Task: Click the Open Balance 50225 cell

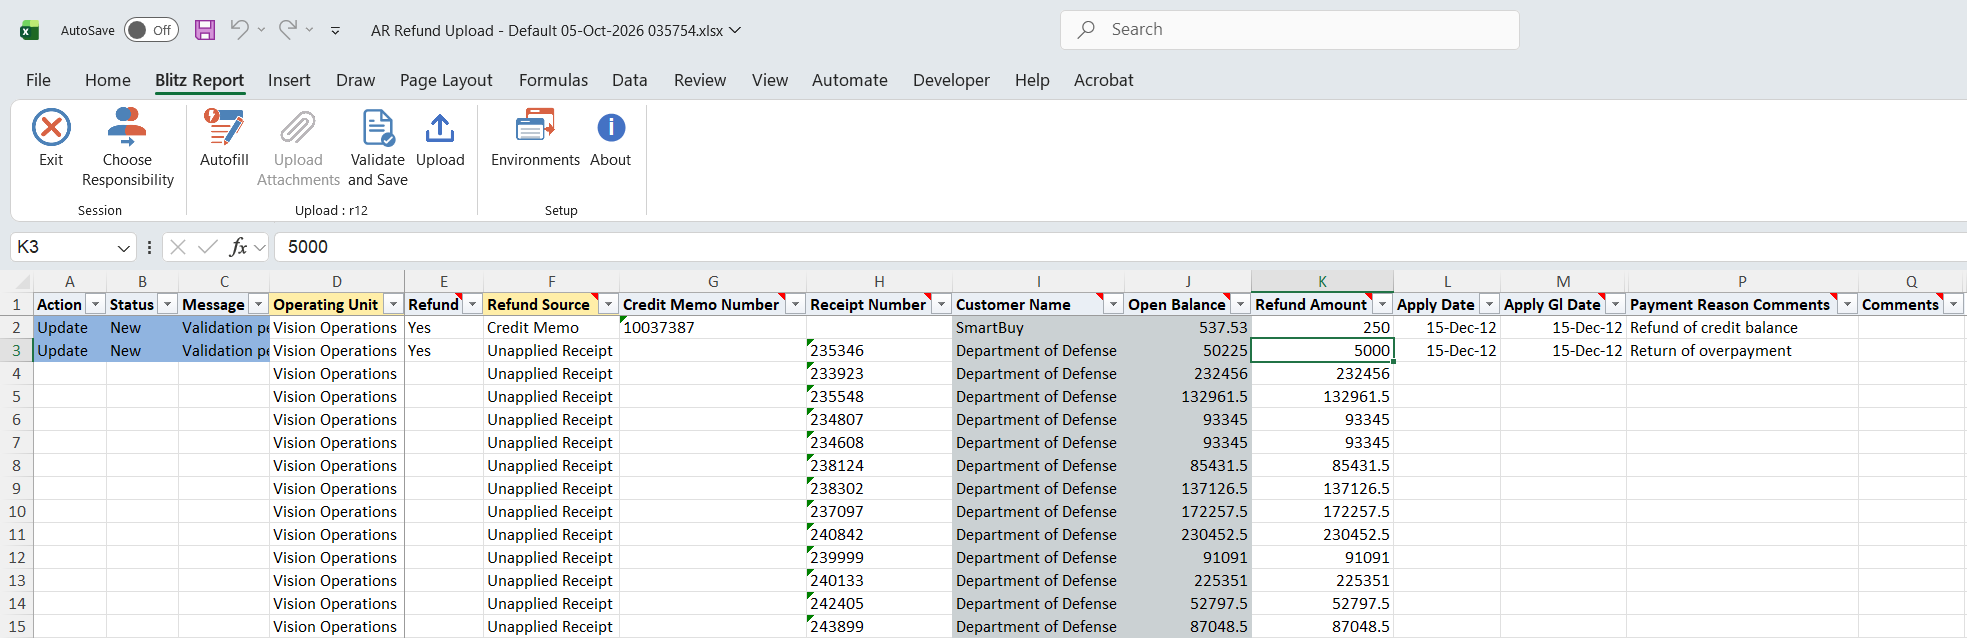Action: [x=1188, y=351]
